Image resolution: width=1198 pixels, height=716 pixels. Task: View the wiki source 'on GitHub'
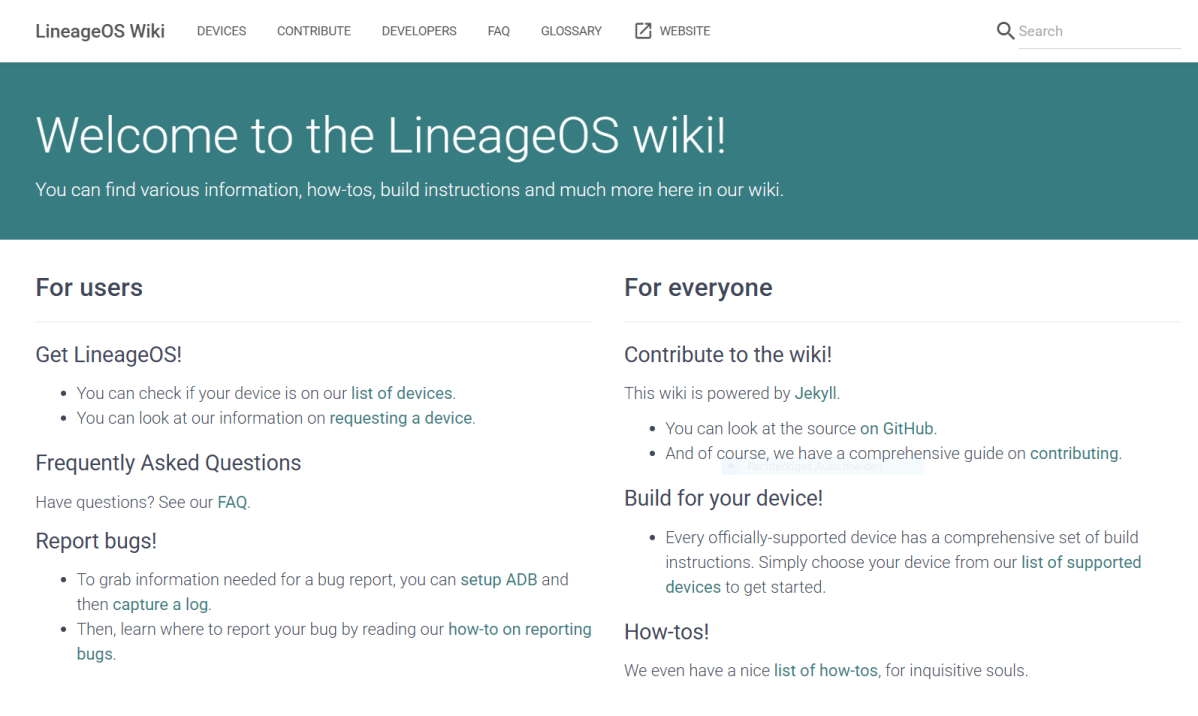coord(897,428)
